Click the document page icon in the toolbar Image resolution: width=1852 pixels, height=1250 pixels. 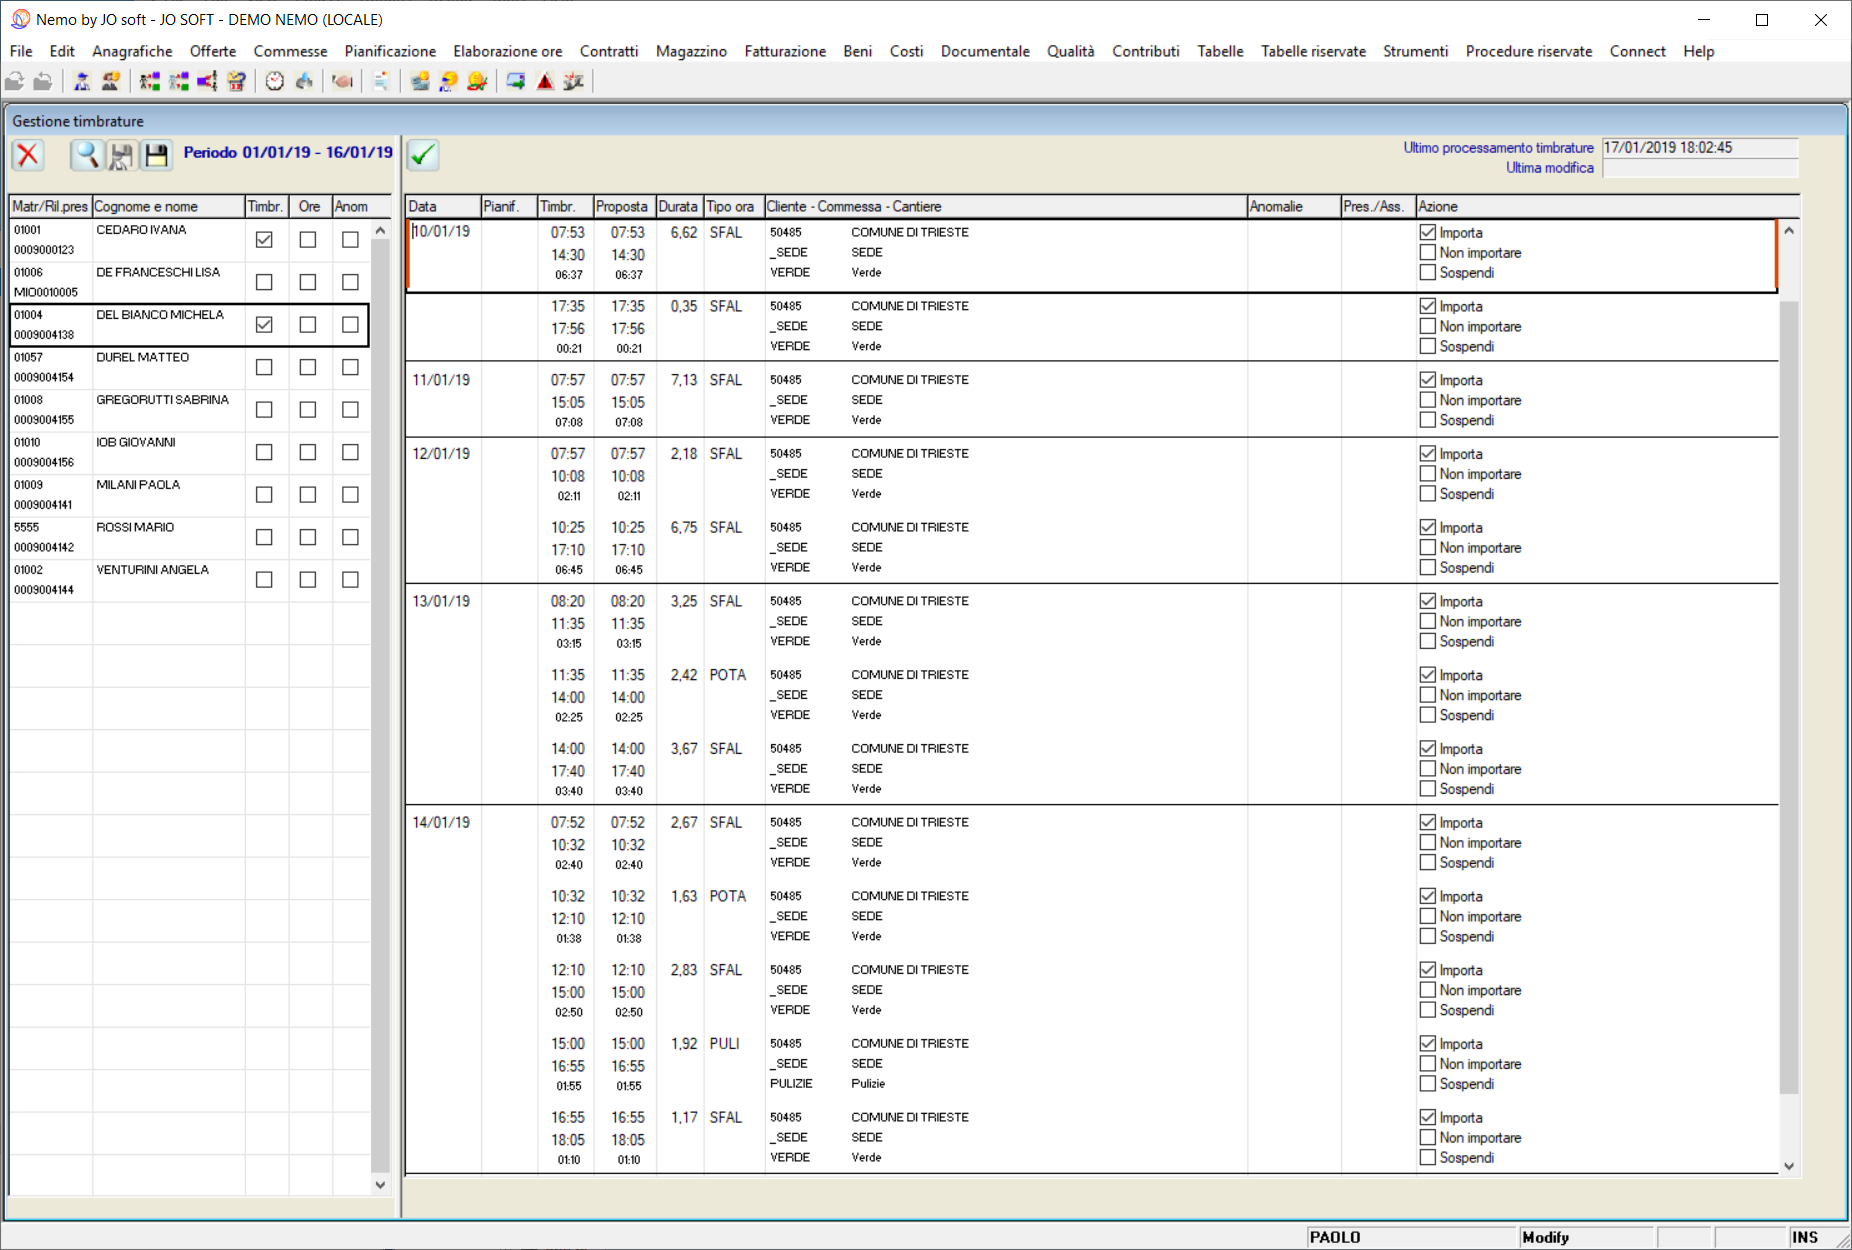click(x=381, y=82)
